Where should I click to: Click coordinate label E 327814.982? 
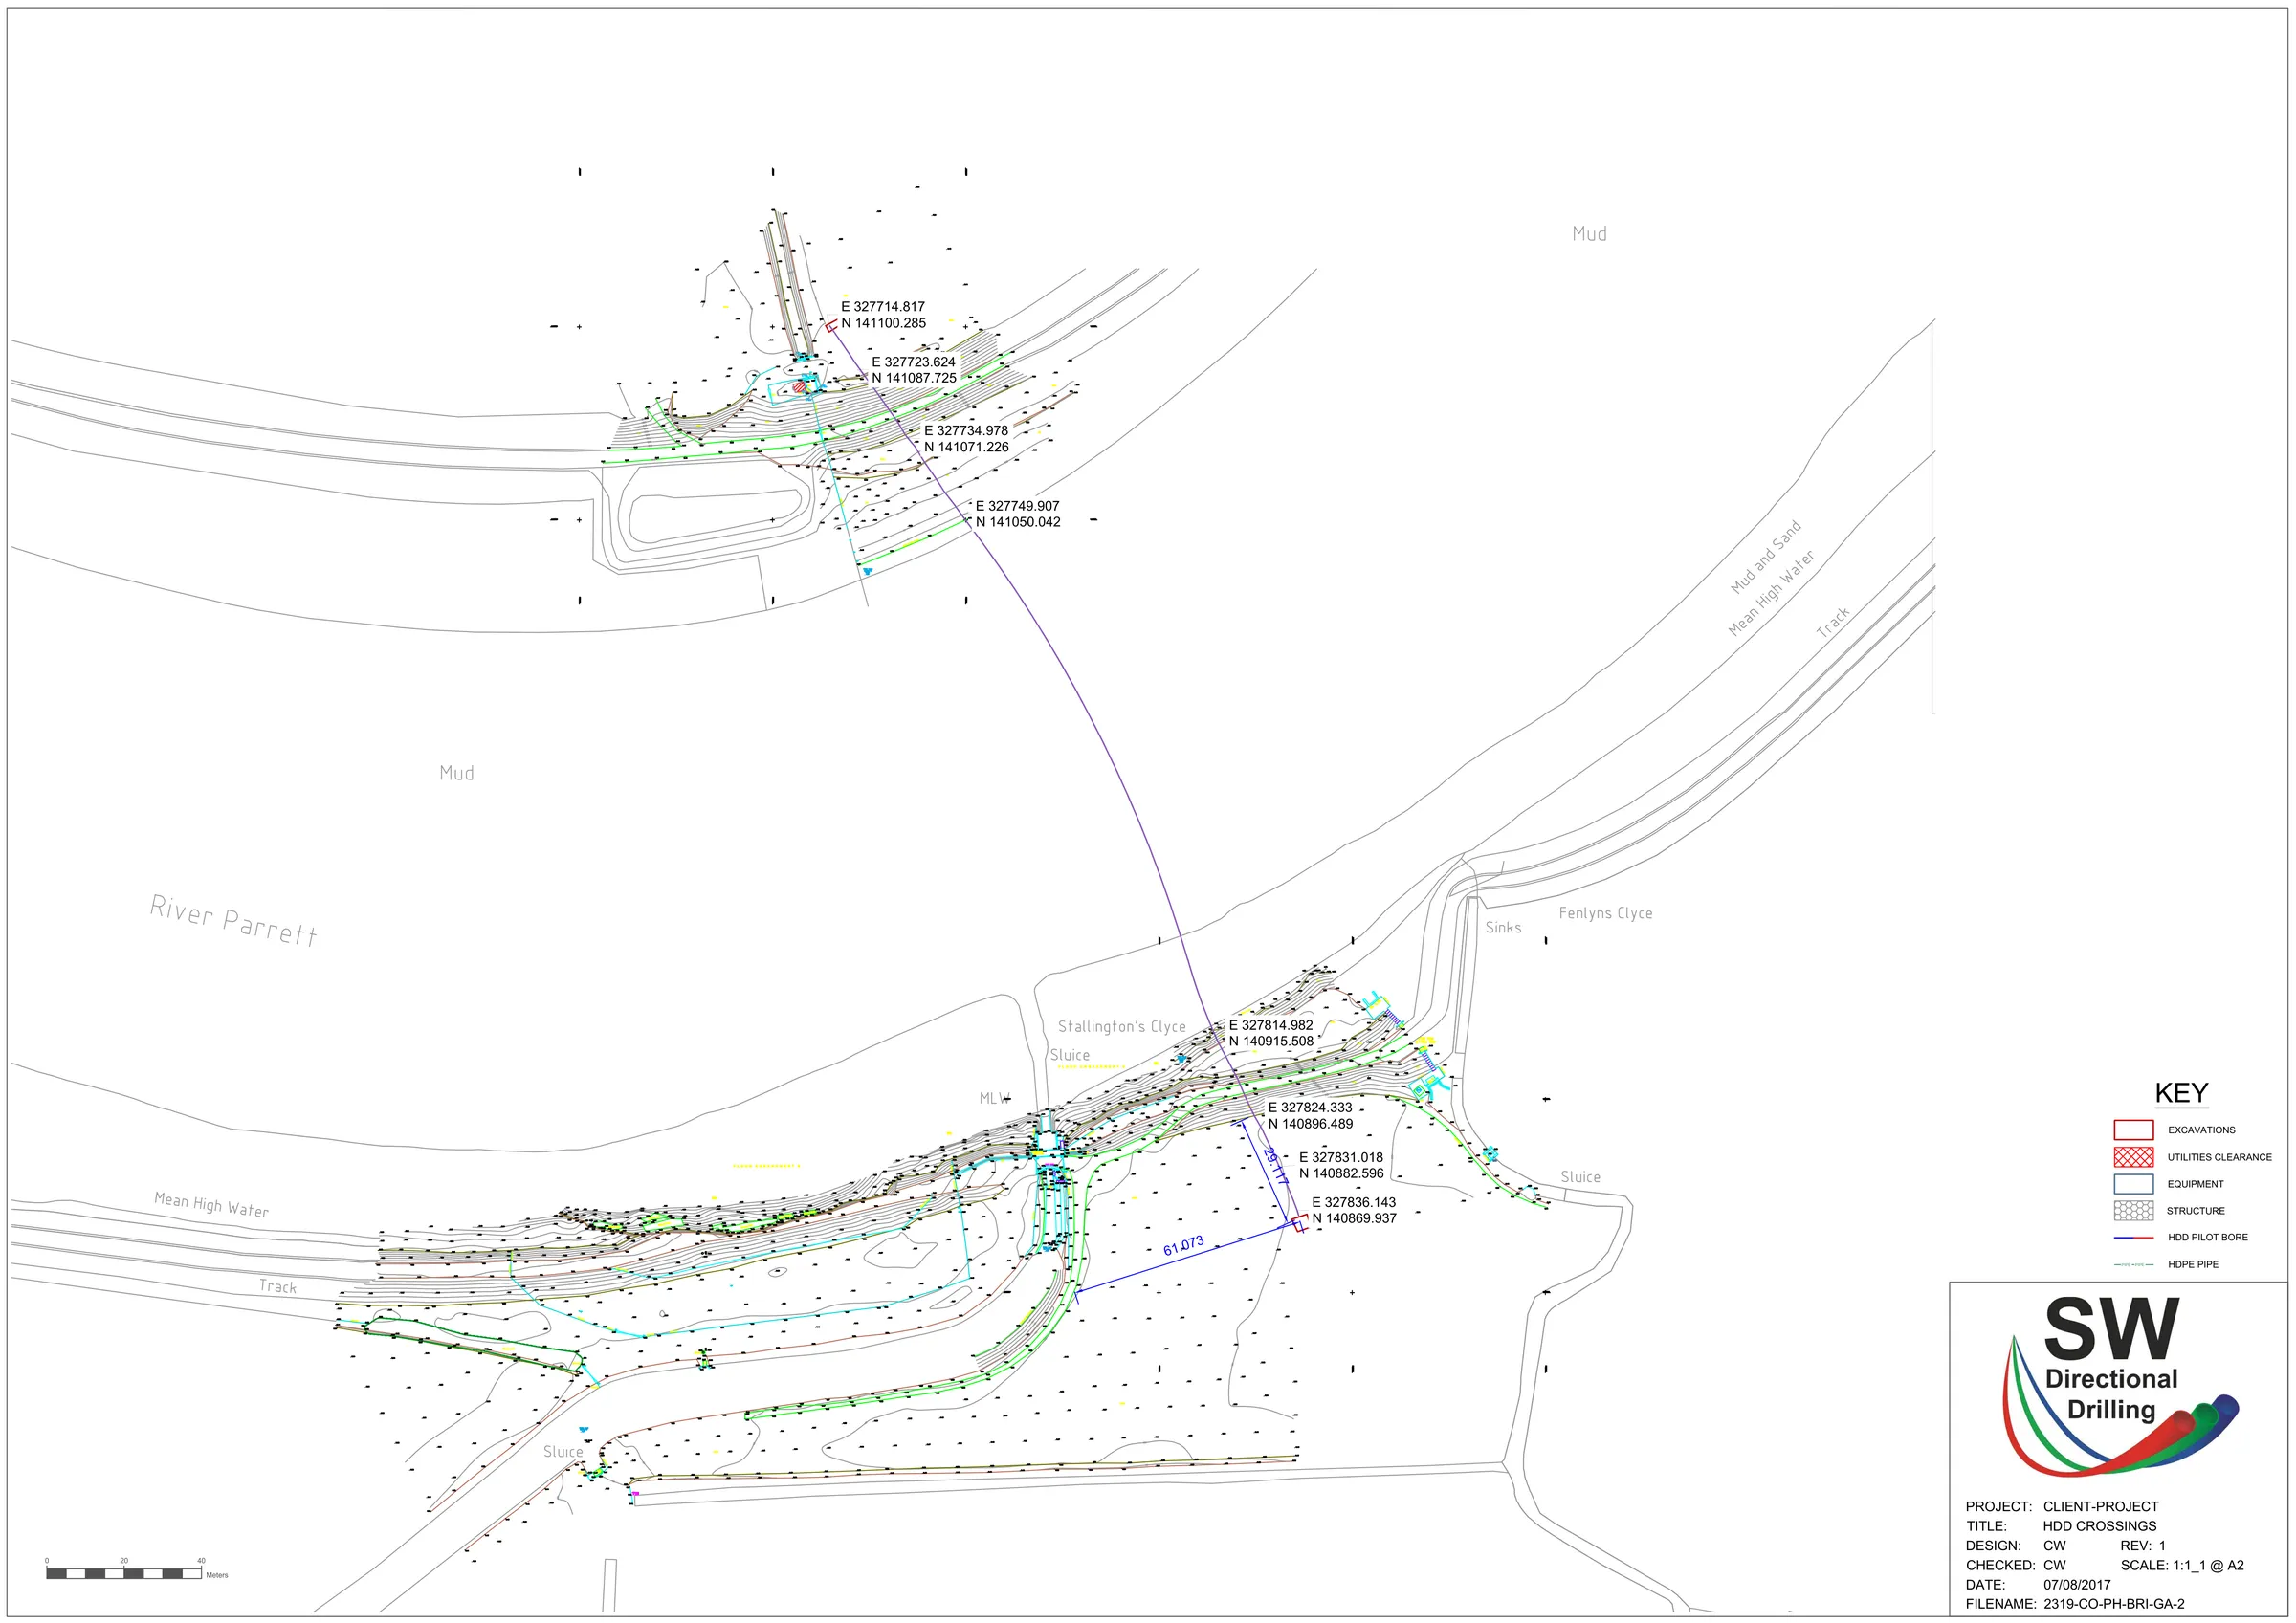(1271, 1025)
